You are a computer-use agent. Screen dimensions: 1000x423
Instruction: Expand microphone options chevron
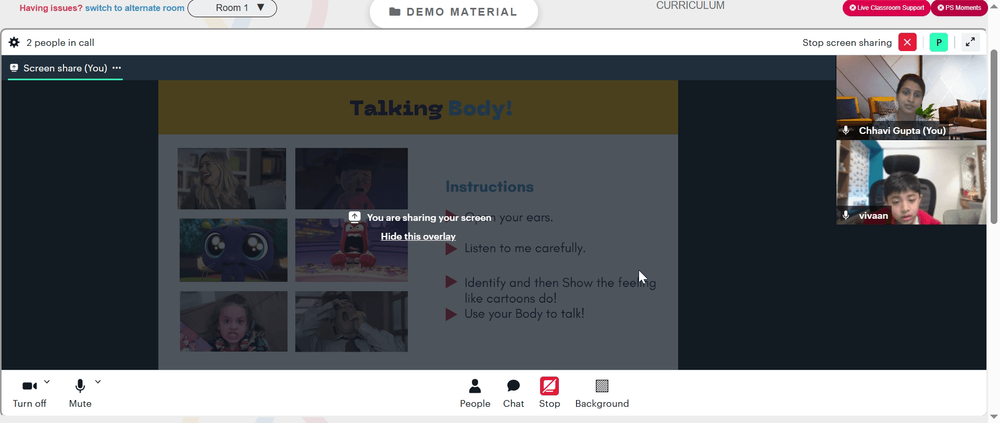click(x=98, y=382)
